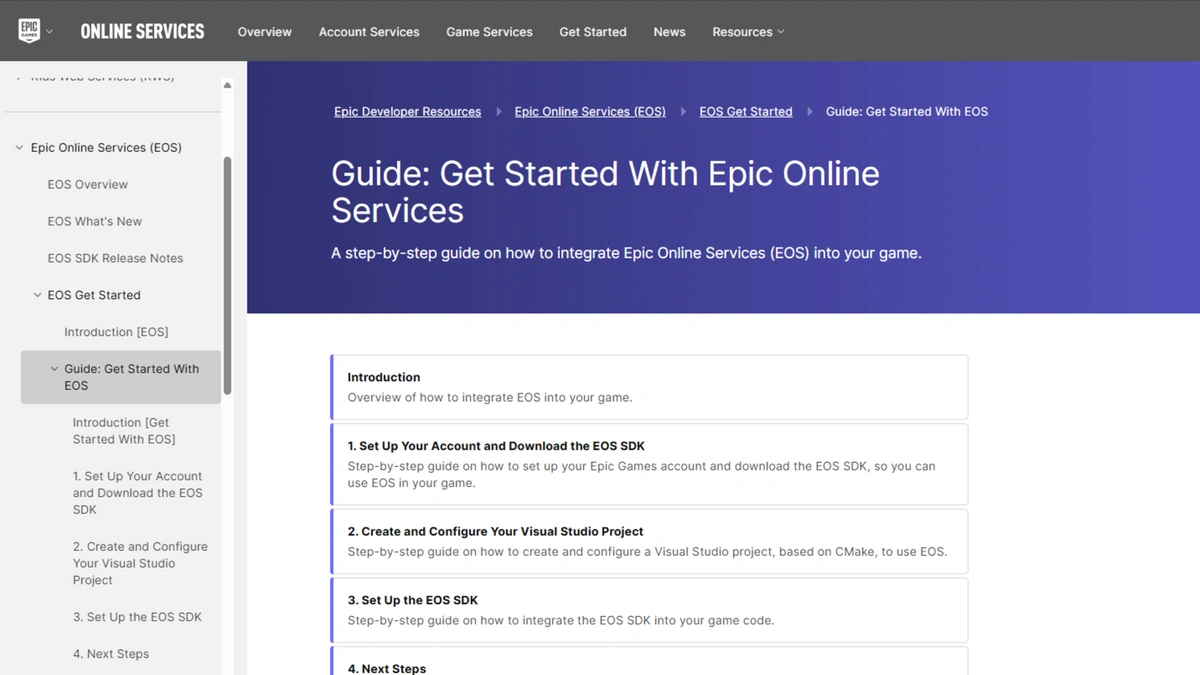Navigate to EOS Get Started breadcrumb link

point(745,112)
